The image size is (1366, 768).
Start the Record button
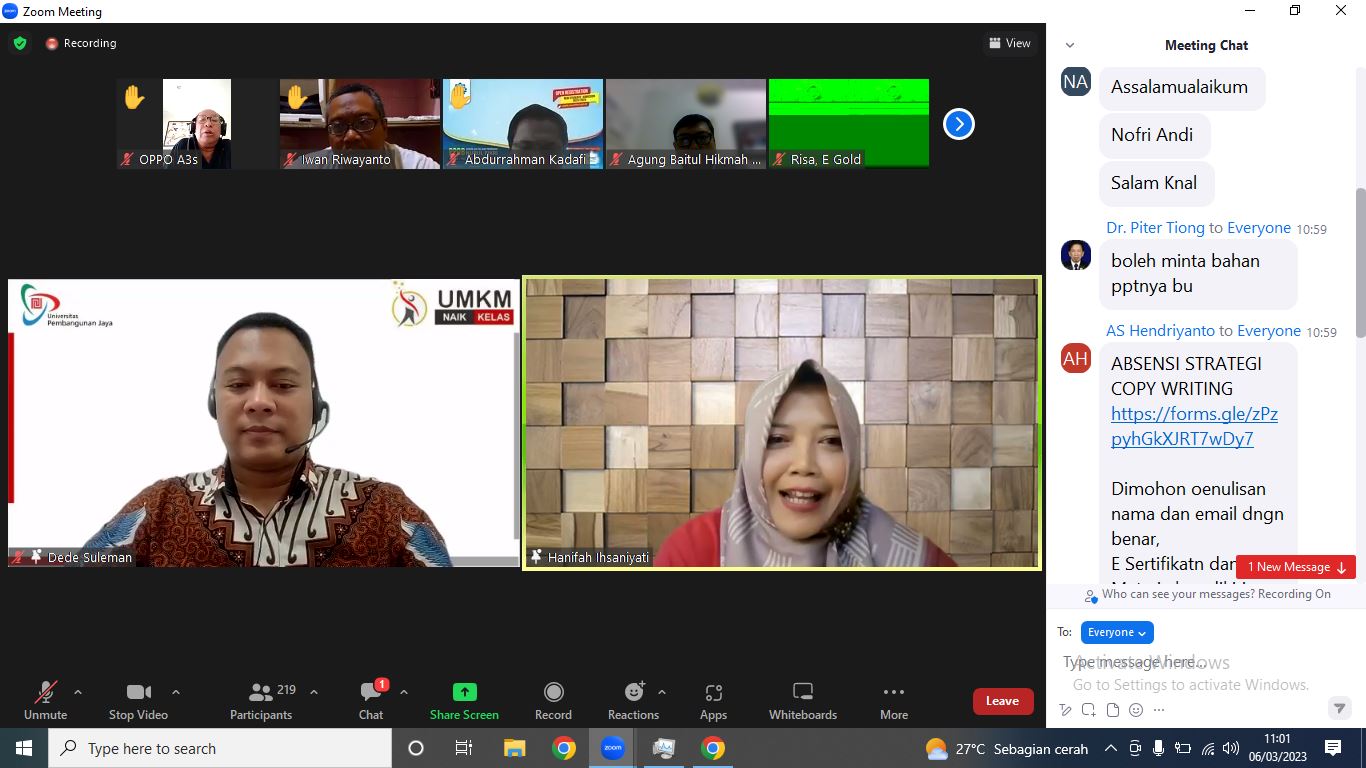point(553,700)
